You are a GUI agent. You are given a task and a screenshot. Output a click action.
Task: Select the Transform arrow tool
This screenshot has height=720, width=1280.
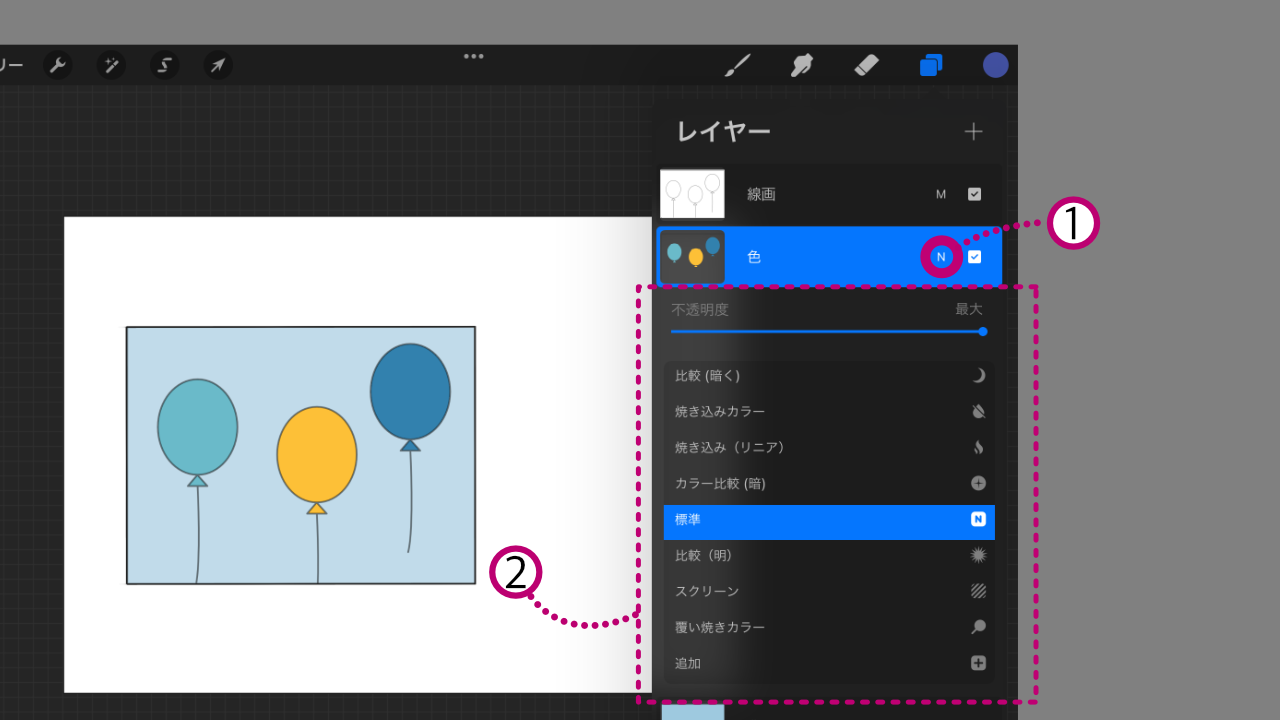217,66
